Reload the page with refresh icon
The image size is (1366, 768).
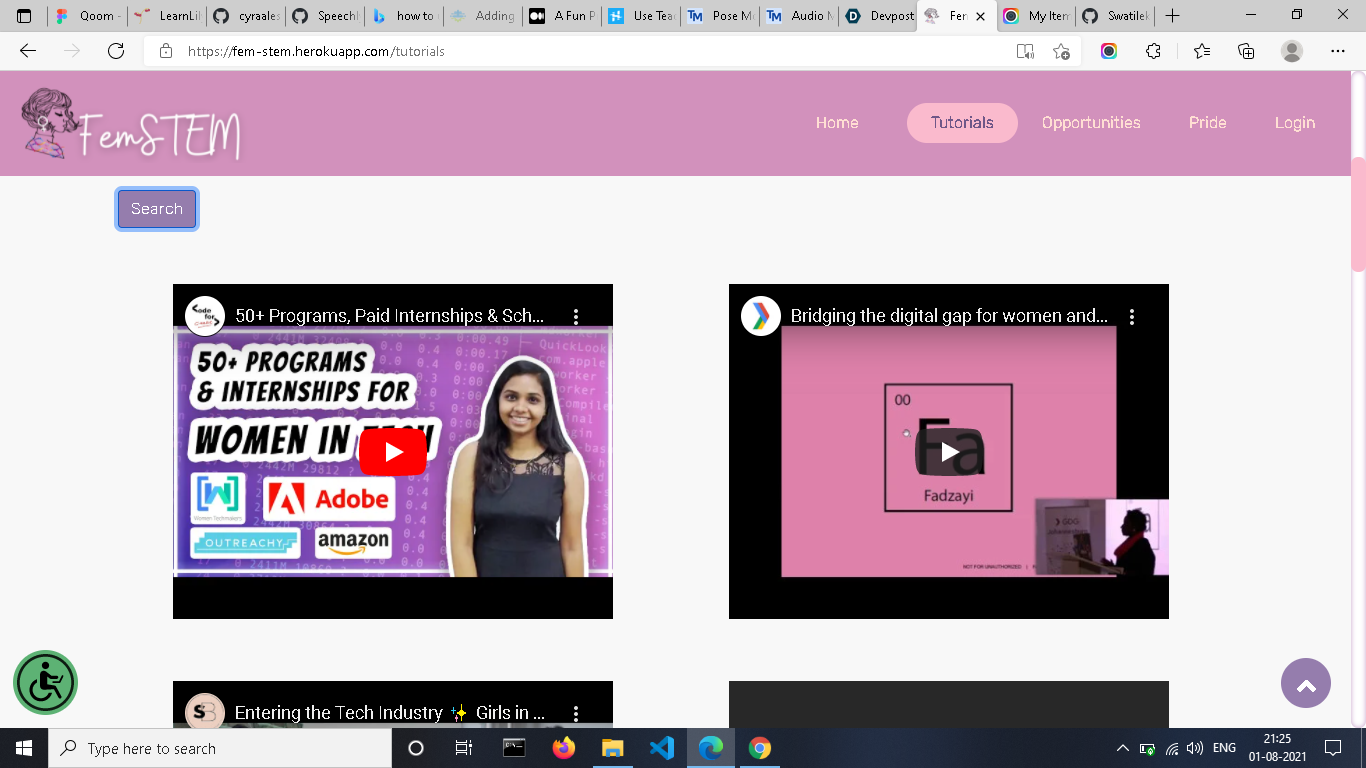(116, 51)
